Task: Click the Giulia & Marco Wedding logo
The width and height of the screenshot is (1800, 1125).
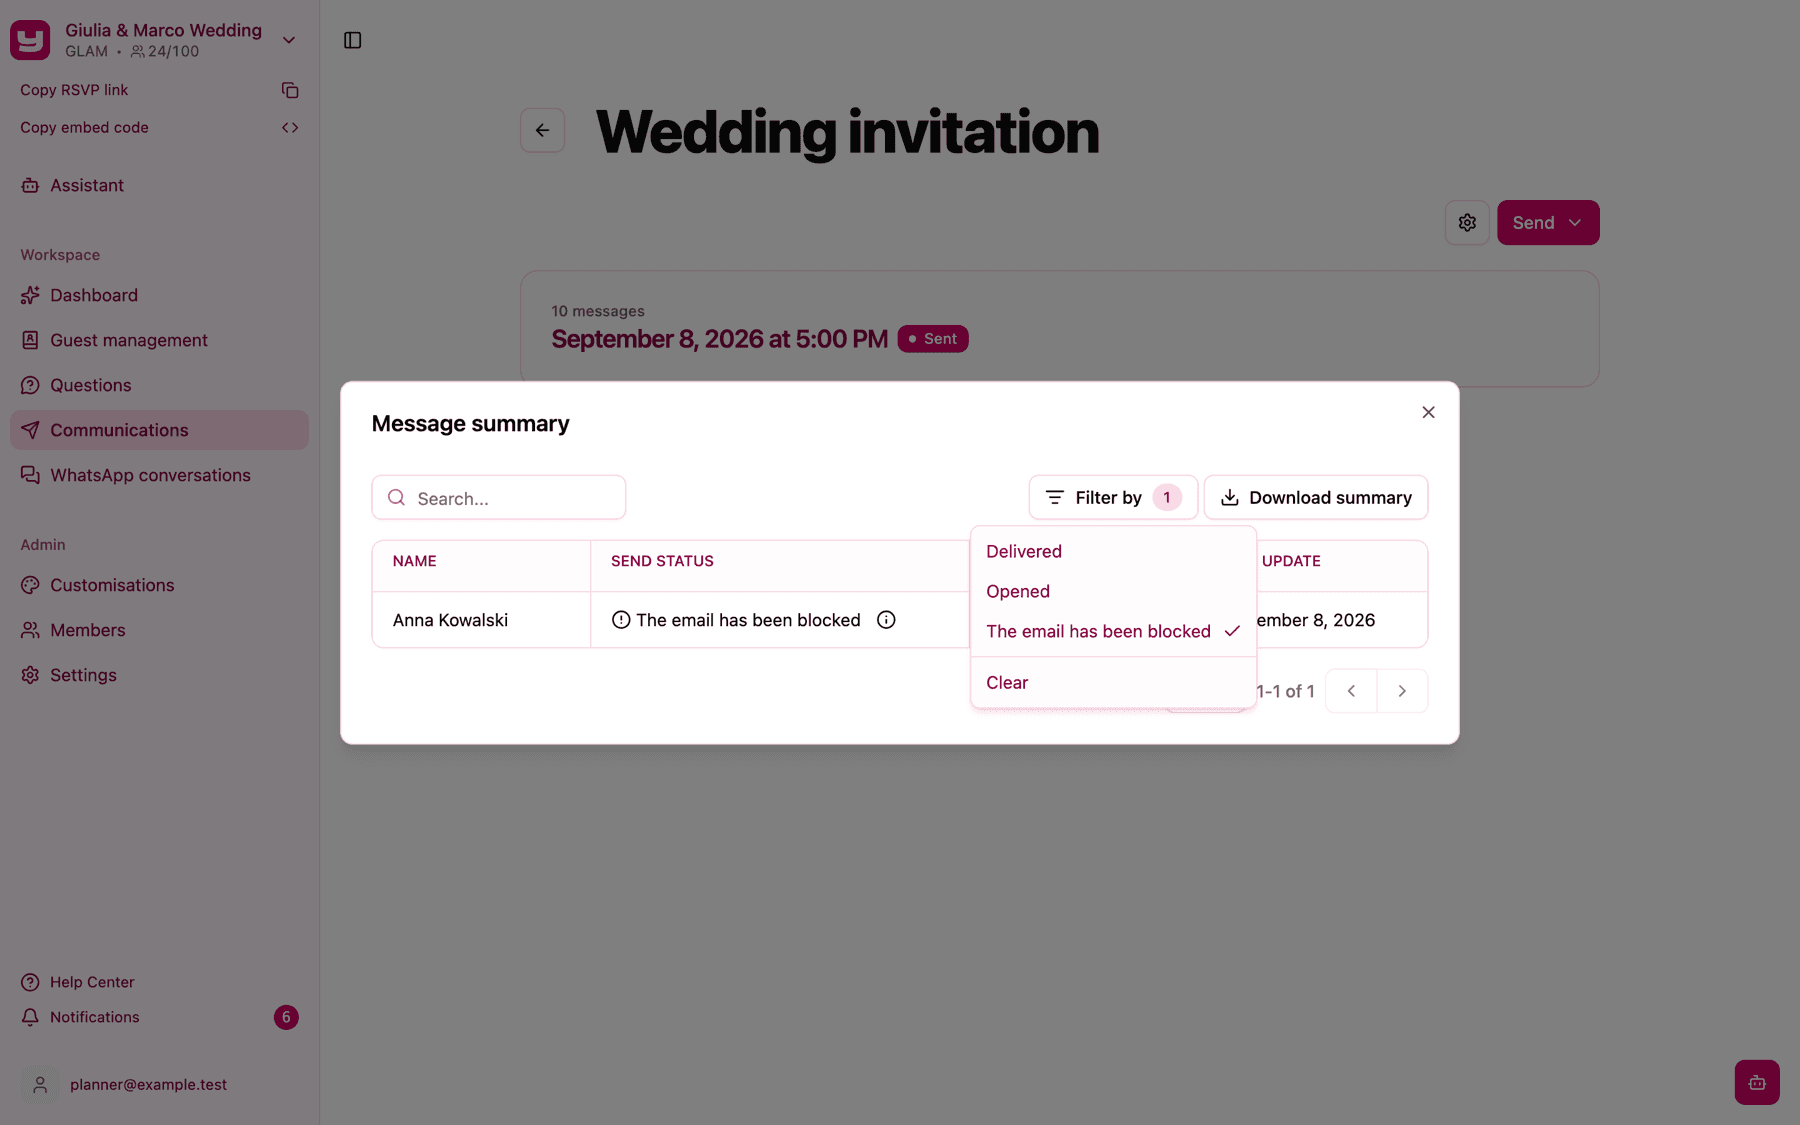Action: pos(30,40)
